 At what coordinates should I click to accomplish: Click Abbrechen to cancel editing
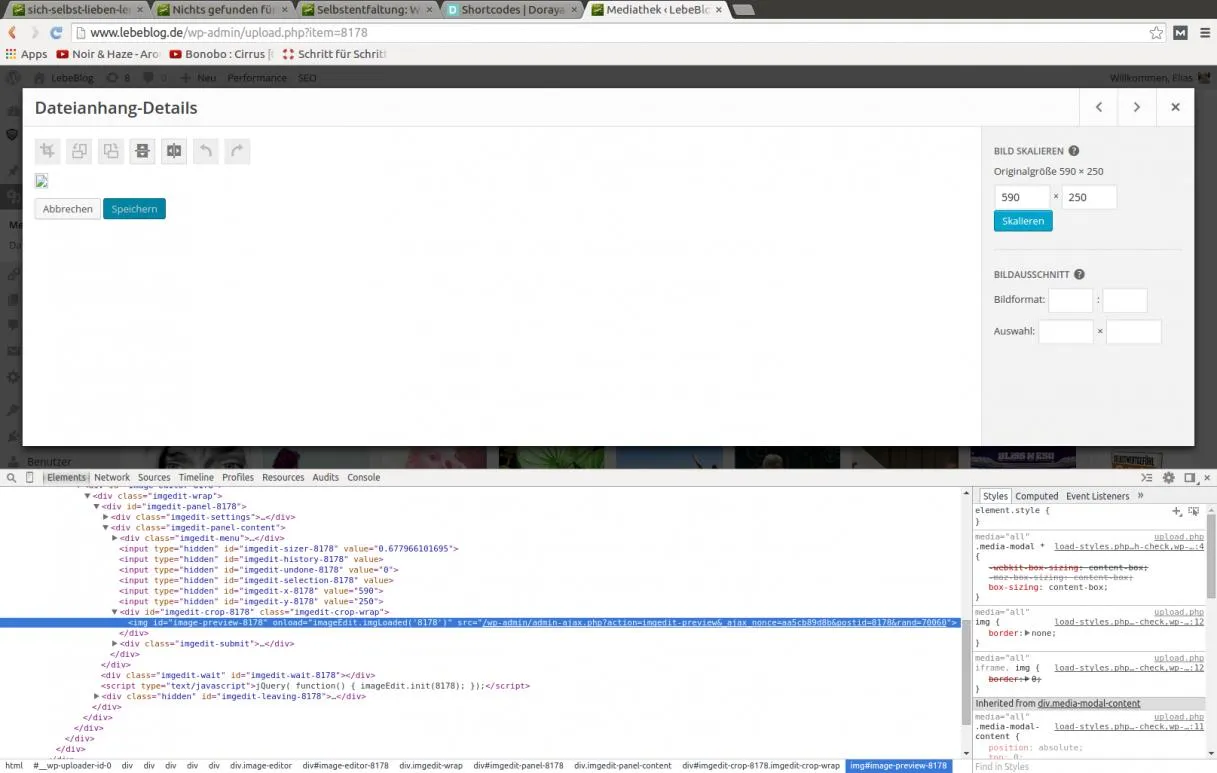click(x=68, y=209)
